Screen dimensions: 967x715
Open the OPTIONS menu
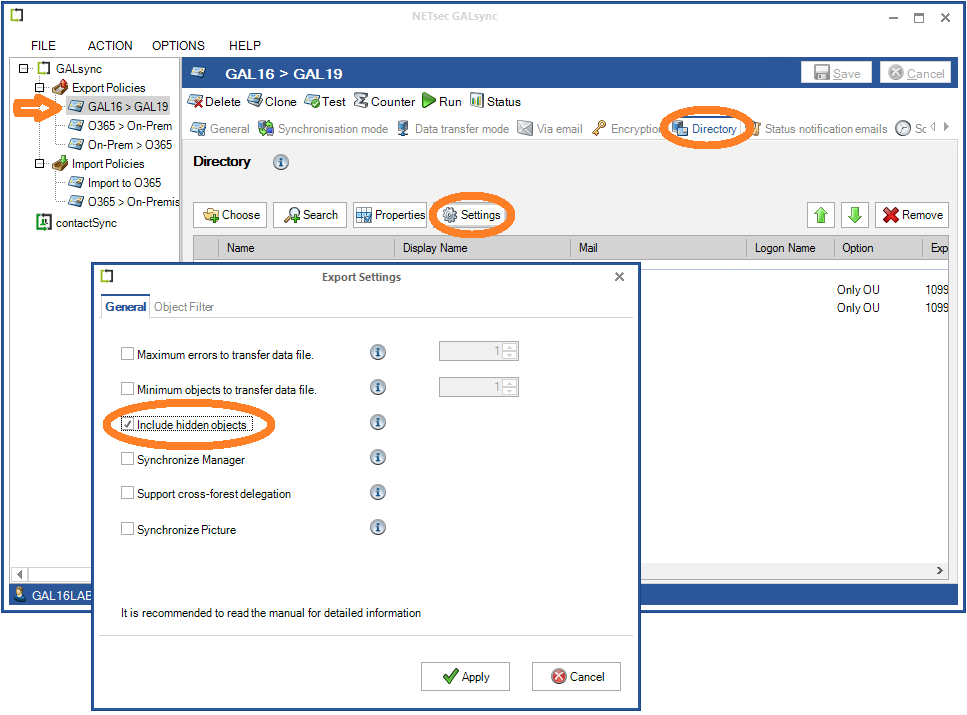click(178, 46)
